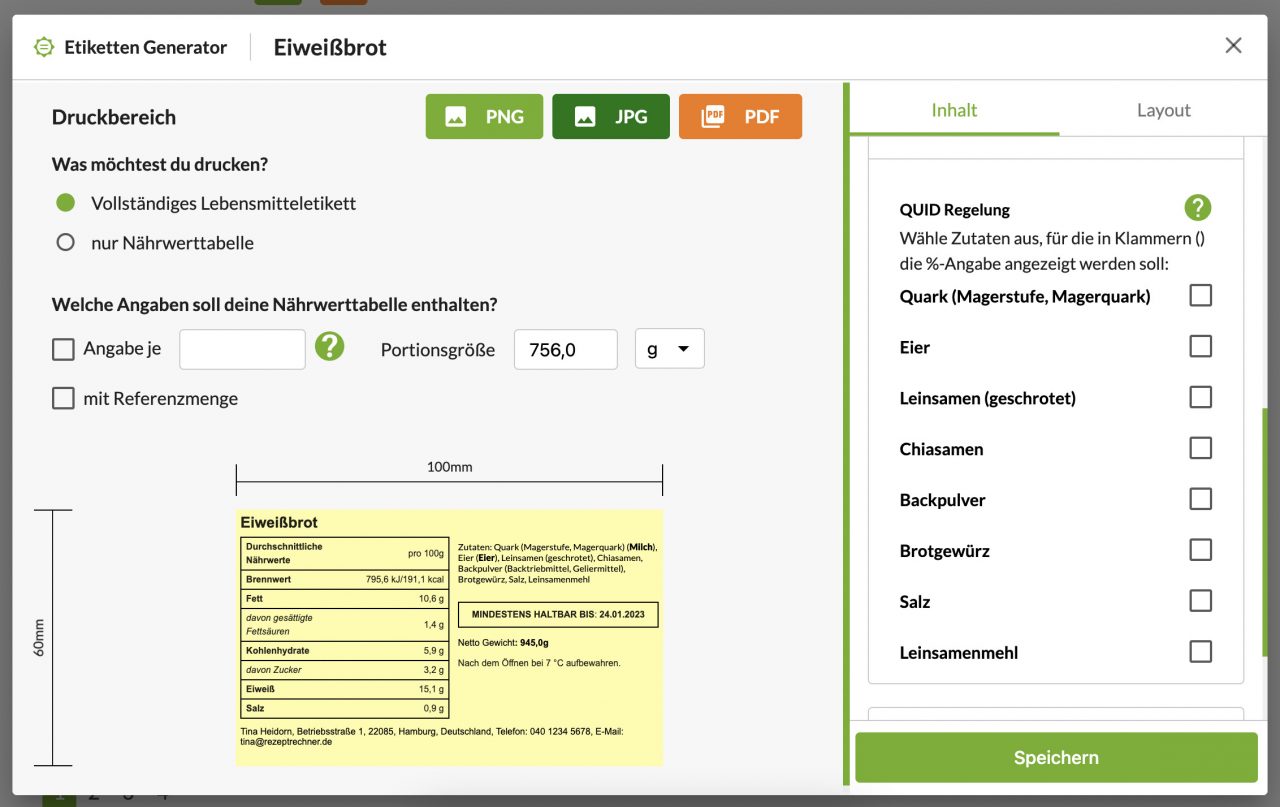Switch to the Layout tab

pyautogui.click(x=1162, y=110)
